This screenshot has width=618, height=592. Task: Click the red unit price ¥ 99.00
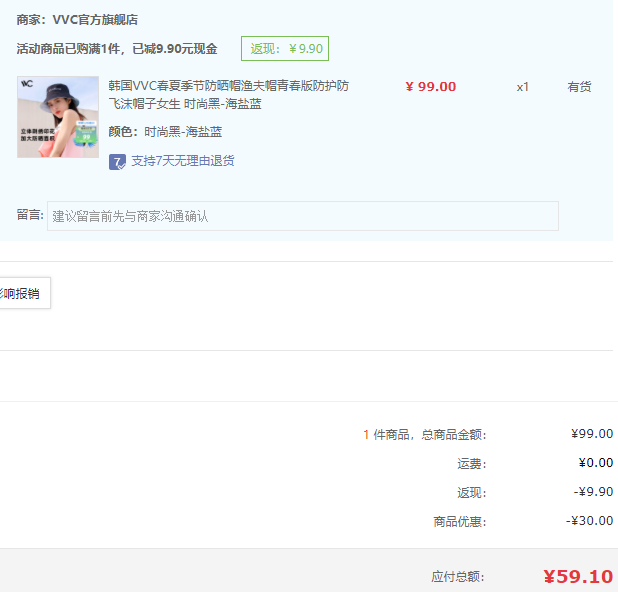(x=431, y=87)
